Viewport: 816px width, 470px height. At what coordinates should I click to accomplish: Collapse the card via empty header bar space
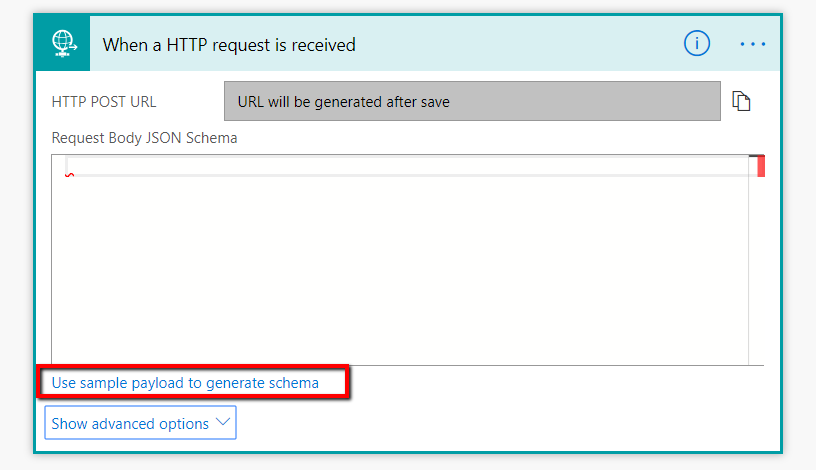click(x=520, y=45)
